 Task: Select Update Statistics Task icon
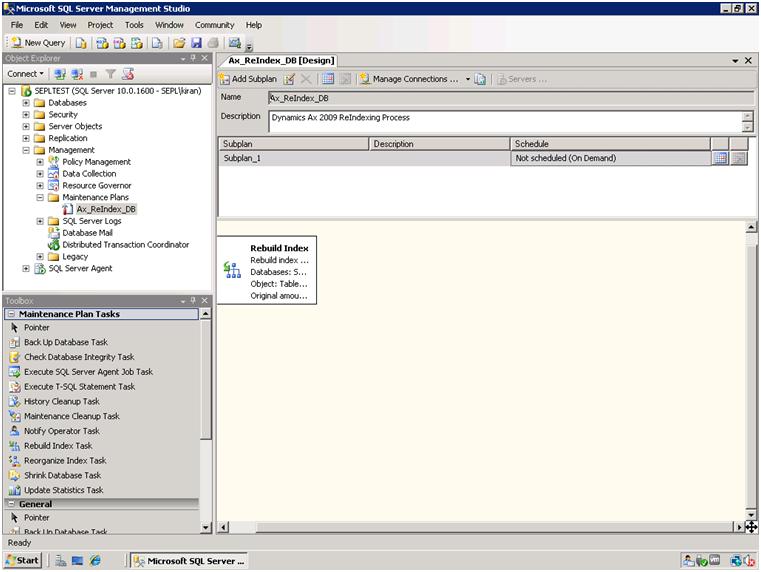15,490
